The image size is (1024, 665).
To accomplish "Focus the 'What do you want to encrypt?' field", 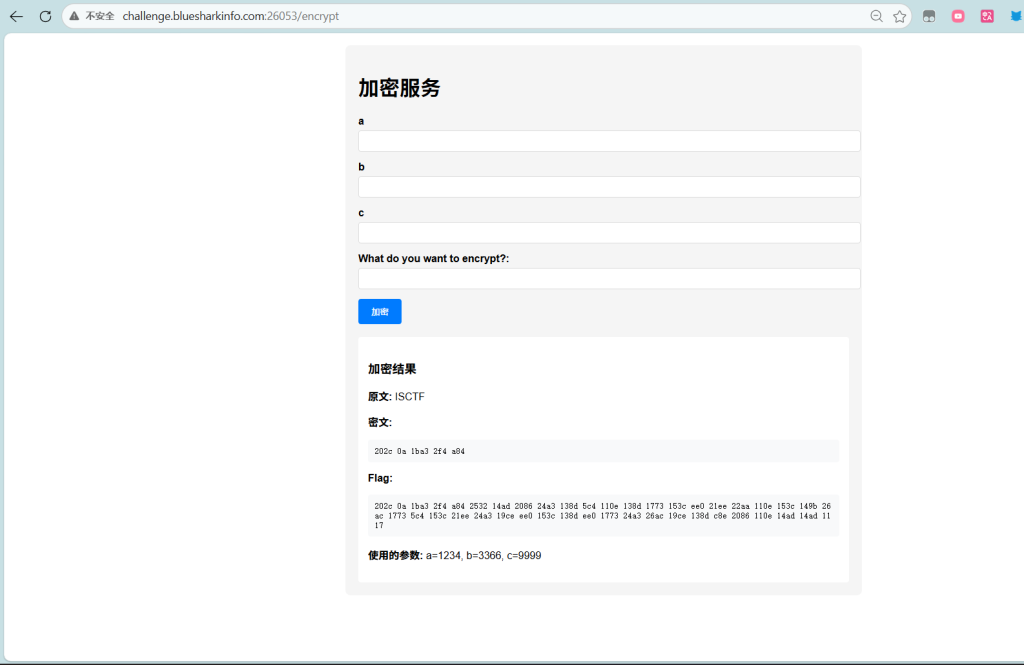I will [609, 279].
